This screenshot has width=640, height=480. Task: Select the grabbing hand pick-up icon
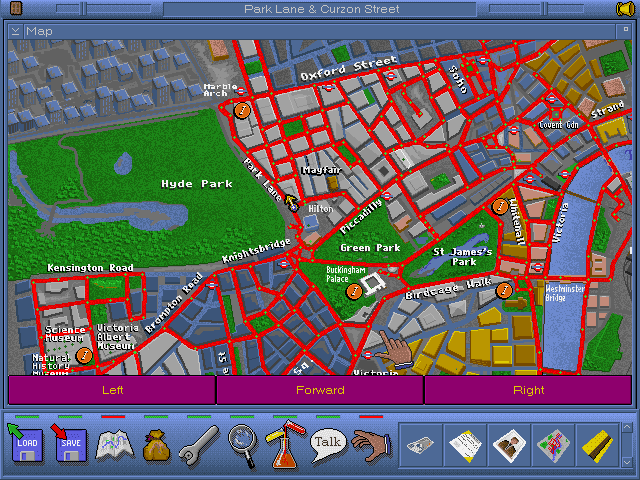click(x=371, y=442)
